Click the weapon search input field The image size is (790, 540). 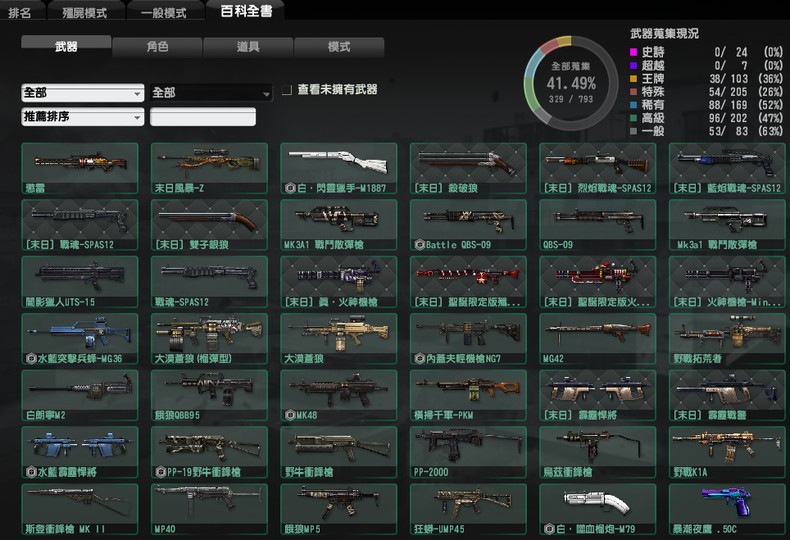pyautogui.click(x=203, y=117)
